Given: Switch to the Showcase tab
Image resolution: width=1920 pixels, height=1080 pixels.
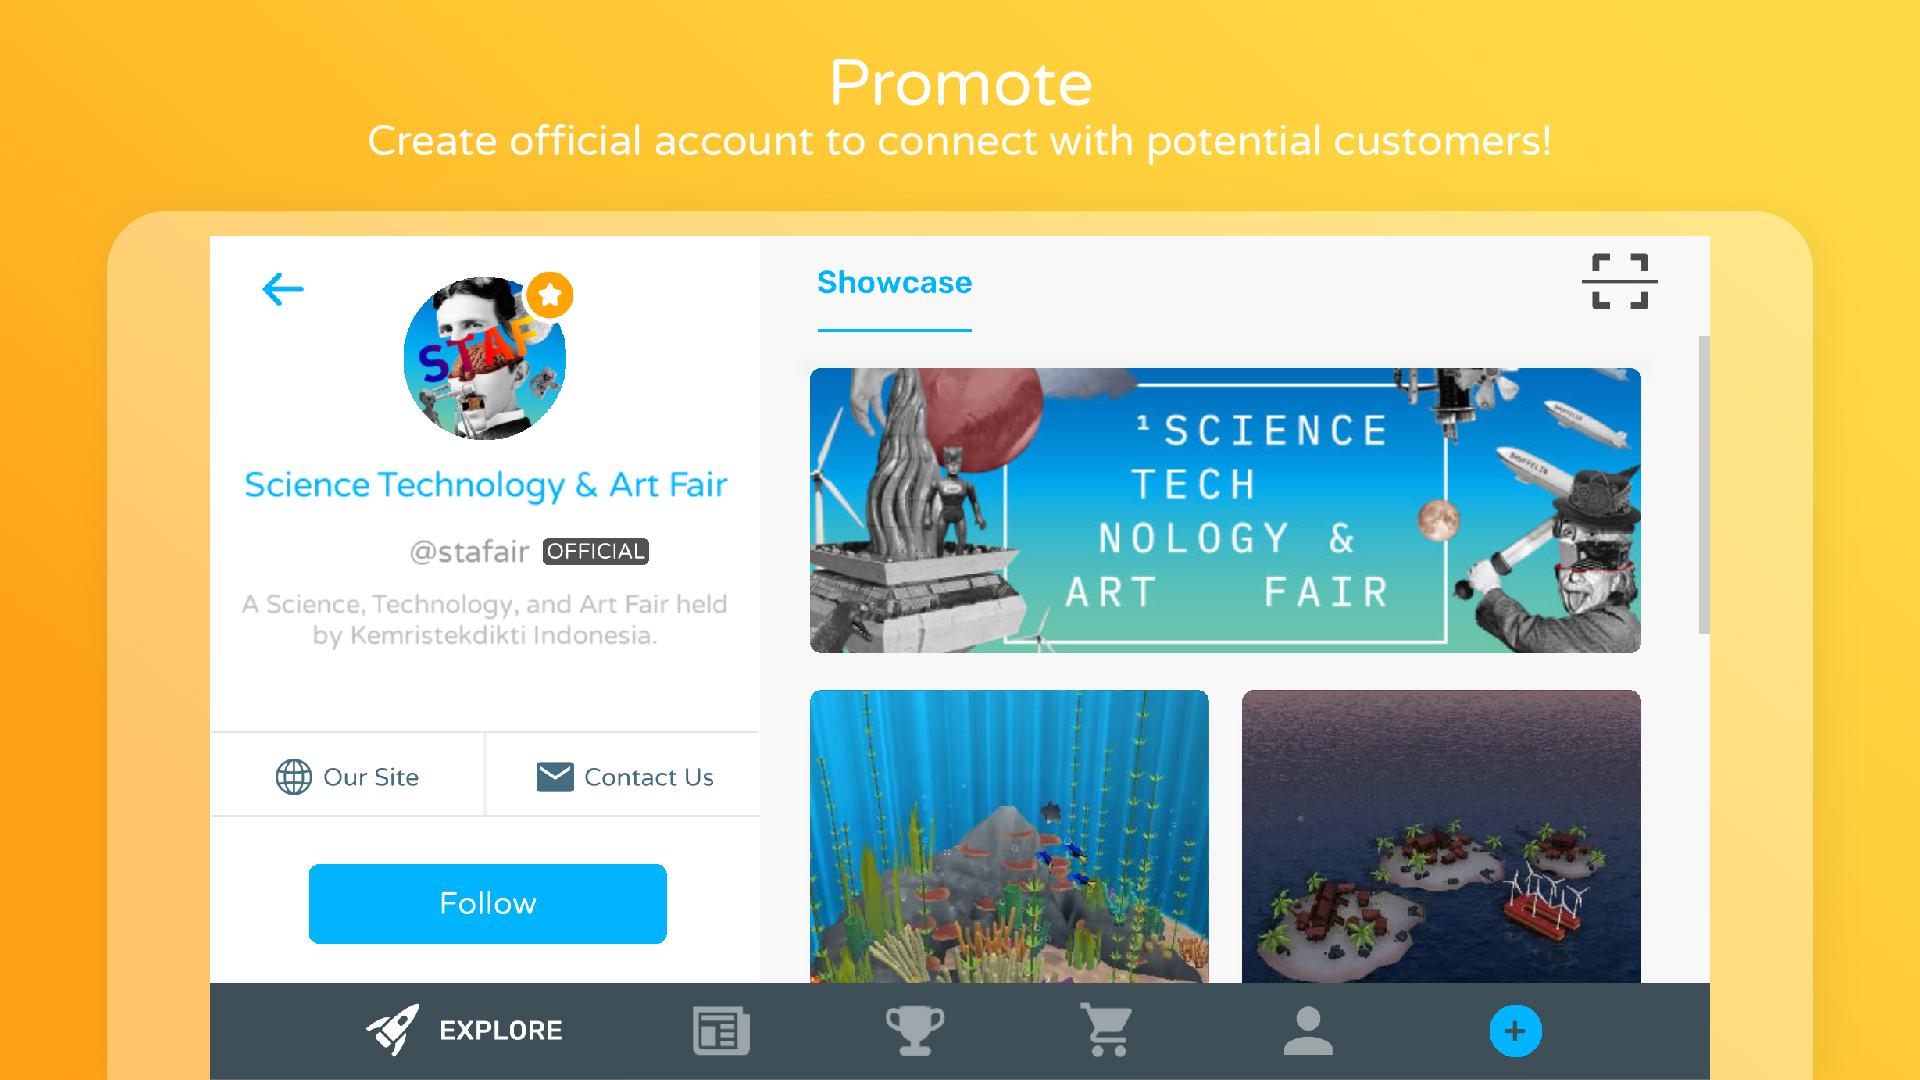Looking at the screenshot, I should 894,283.
